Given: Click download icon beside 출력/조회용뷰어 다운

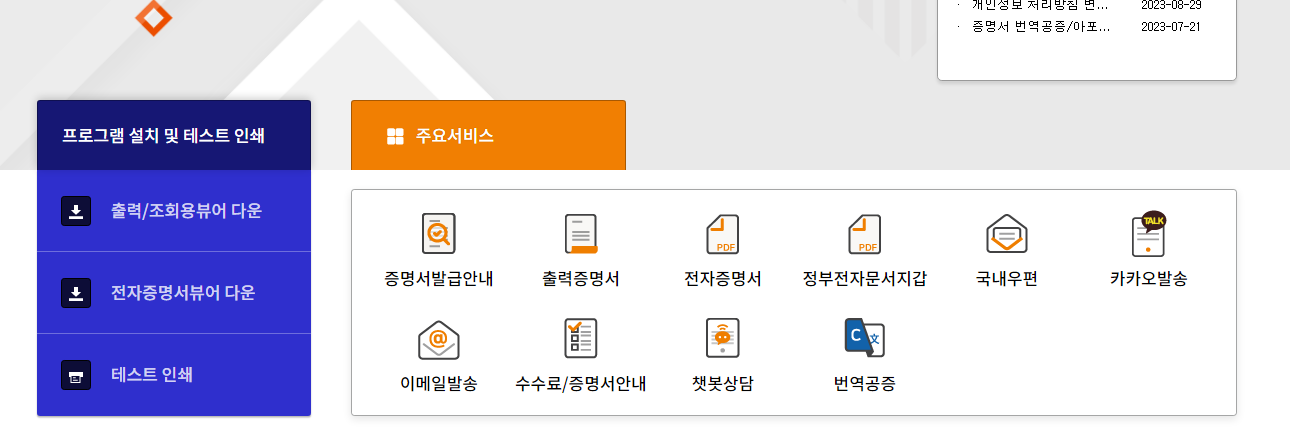Looking at the screenshot, I should click(x=76, y=211).
